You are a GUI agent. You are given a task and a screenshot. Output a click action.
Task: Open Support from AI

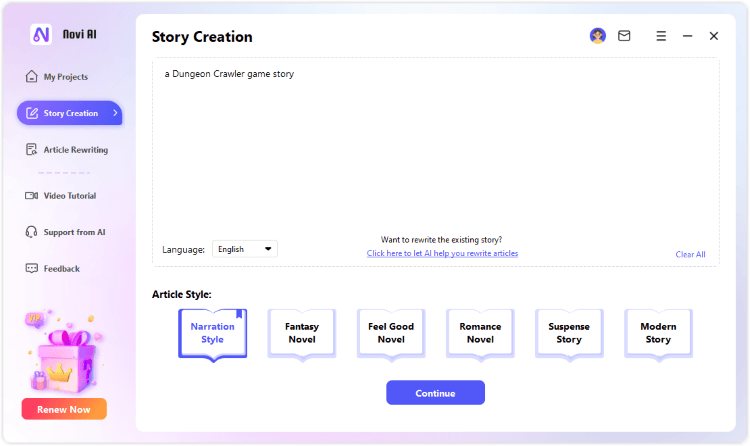65,232
